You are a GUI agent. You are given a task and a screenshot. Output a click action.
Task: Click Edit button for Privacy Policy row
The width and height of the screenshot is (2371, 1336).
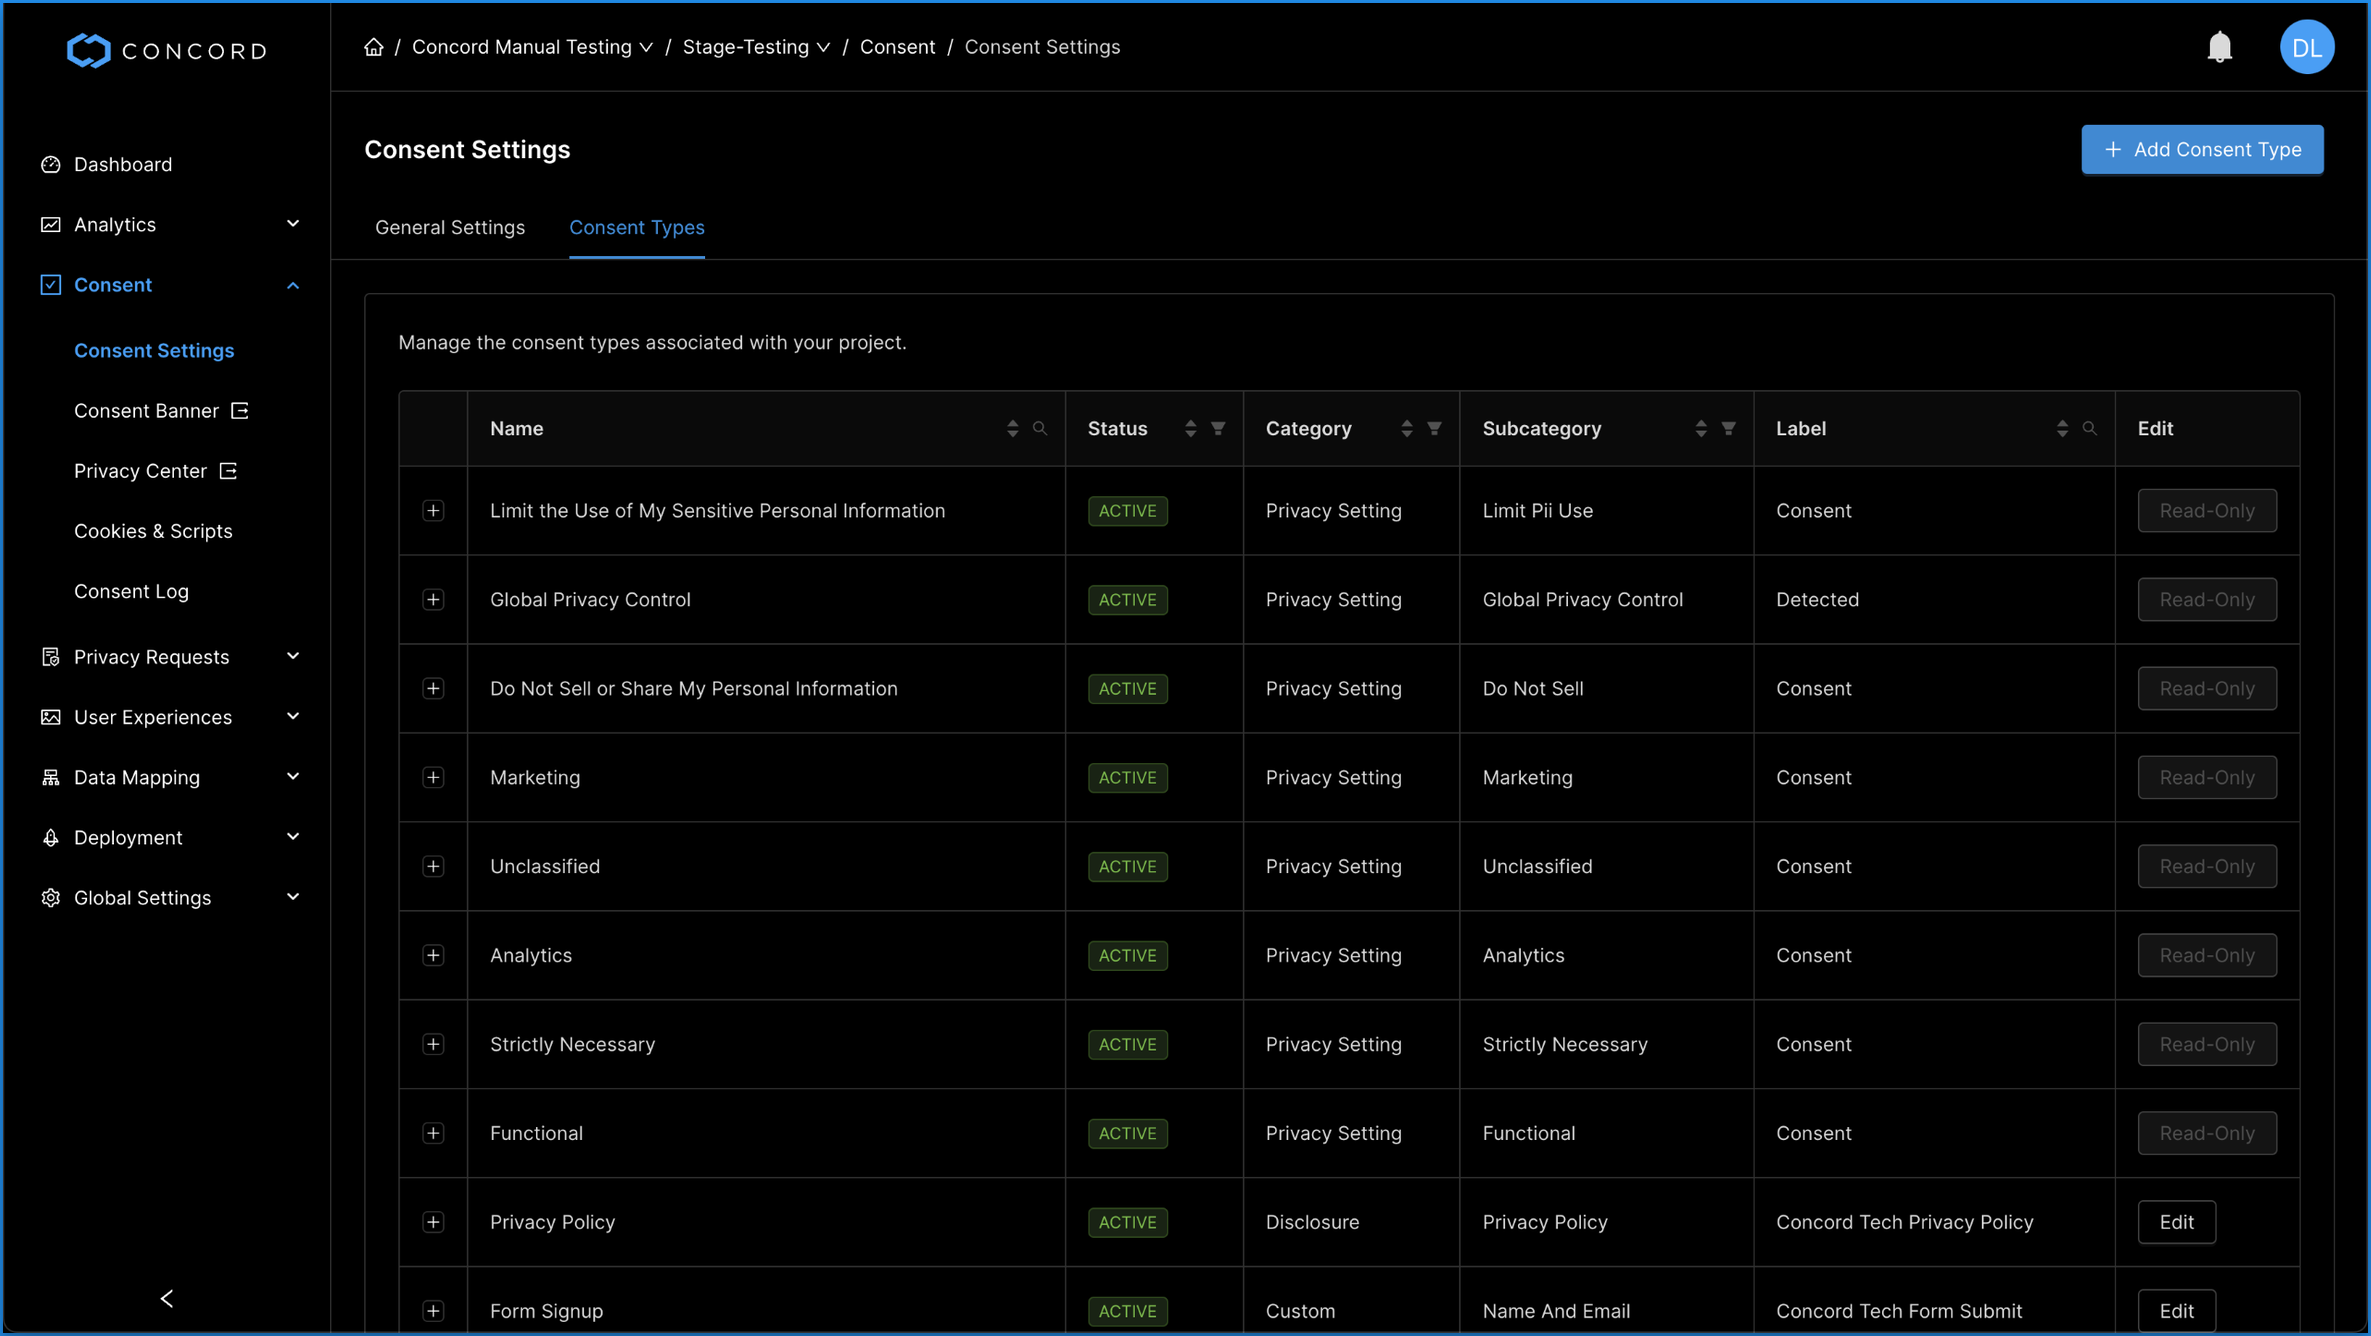[2177, 1222]
